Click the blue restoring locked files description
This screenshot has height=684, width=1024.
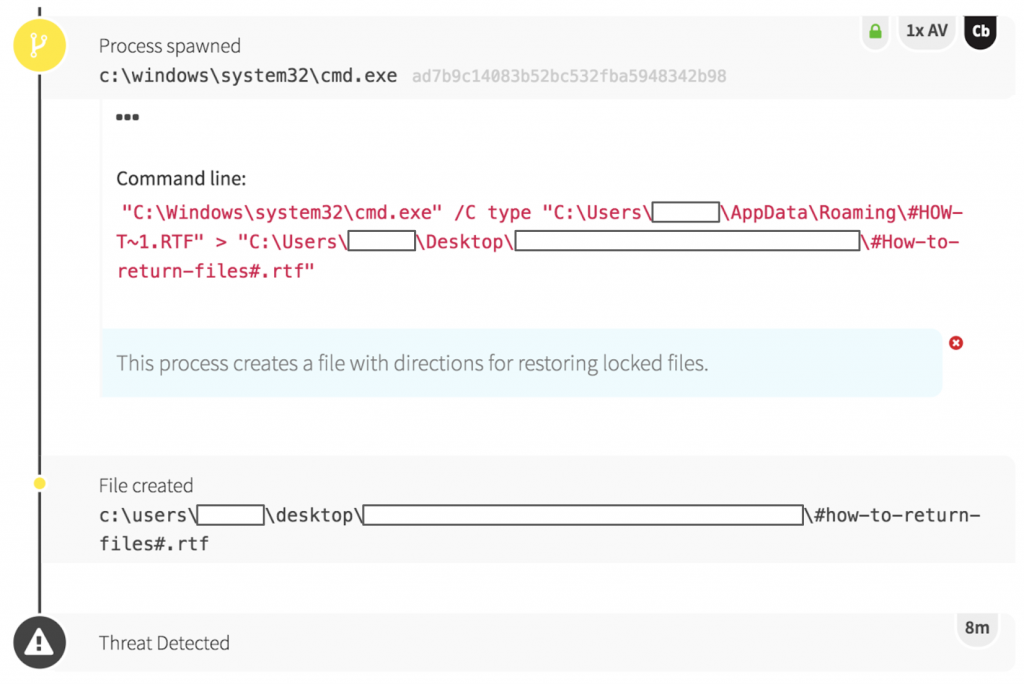[412, 363]
